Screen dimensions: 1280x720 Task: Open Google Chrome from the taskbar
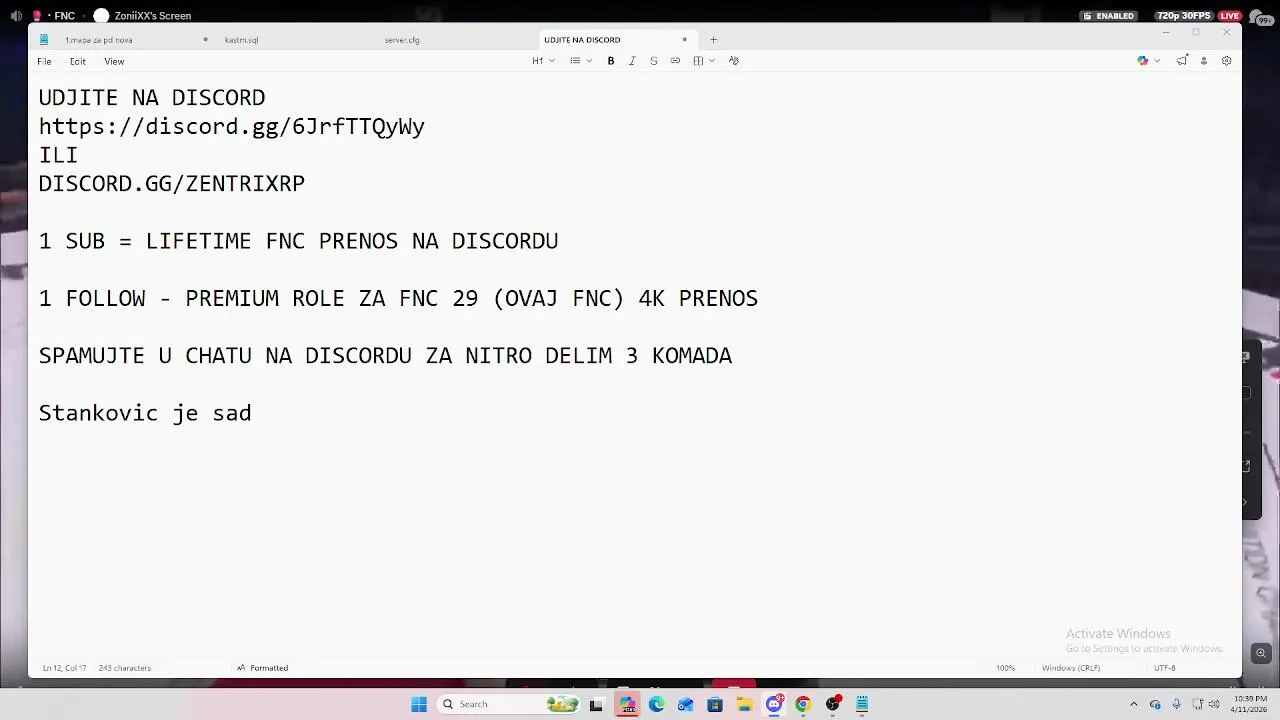[x=803, y=704]
